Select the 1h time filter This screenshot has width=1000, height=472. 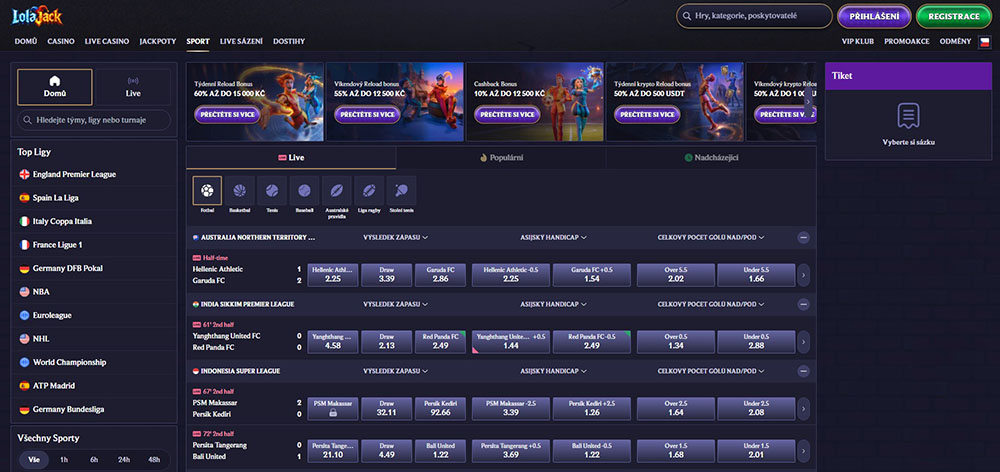coord(64,460)
